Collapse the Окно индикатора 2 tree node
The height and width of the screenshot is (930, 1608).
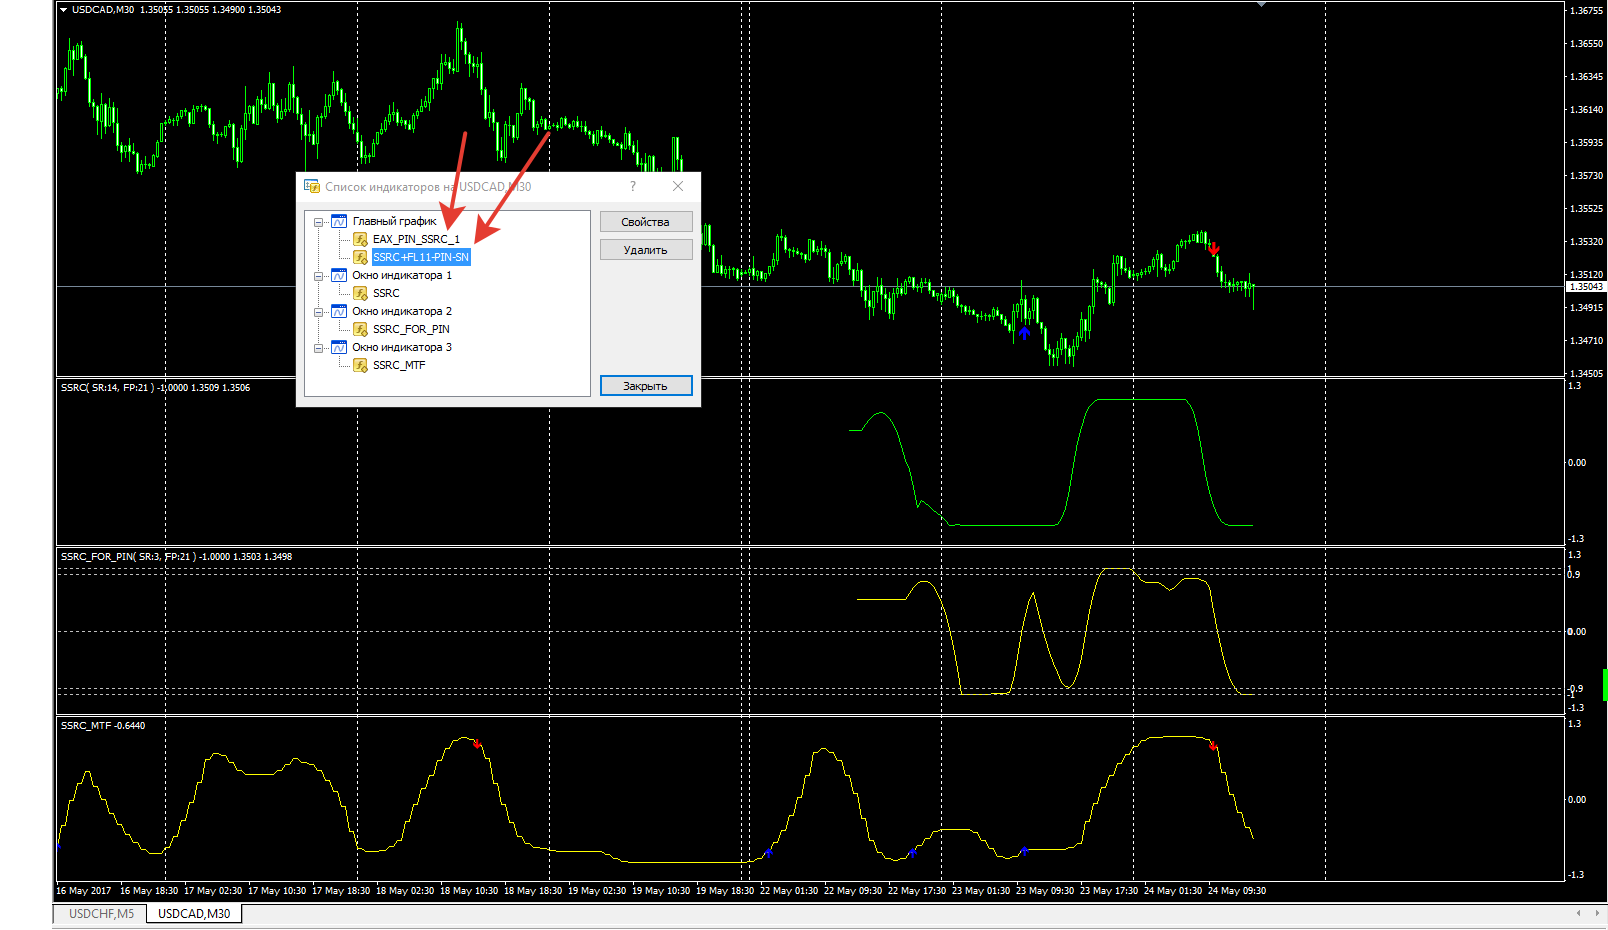[319, 312]
